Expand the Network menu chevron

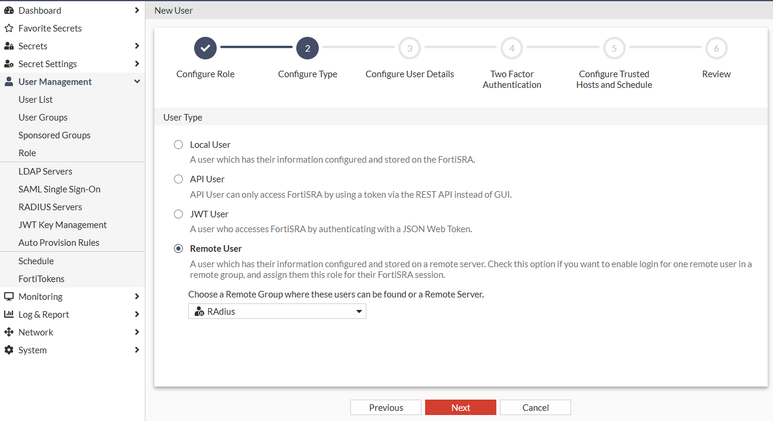coord(137,332)
